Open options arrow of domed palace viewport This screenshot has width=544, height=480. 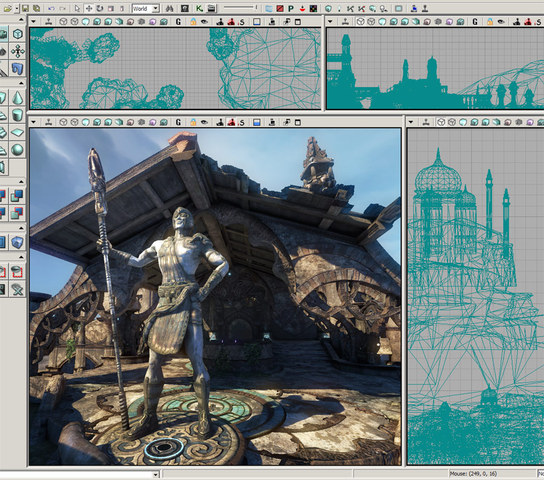pos(411,122)
